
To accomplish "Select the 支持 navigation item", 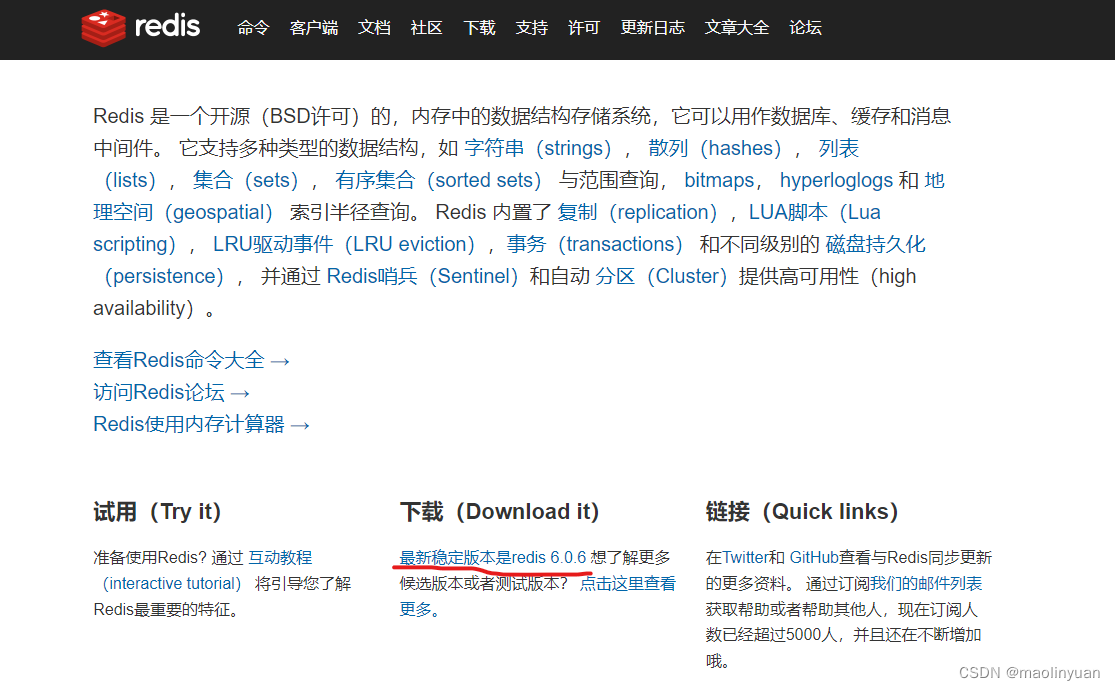I will [x=532, y=28].
